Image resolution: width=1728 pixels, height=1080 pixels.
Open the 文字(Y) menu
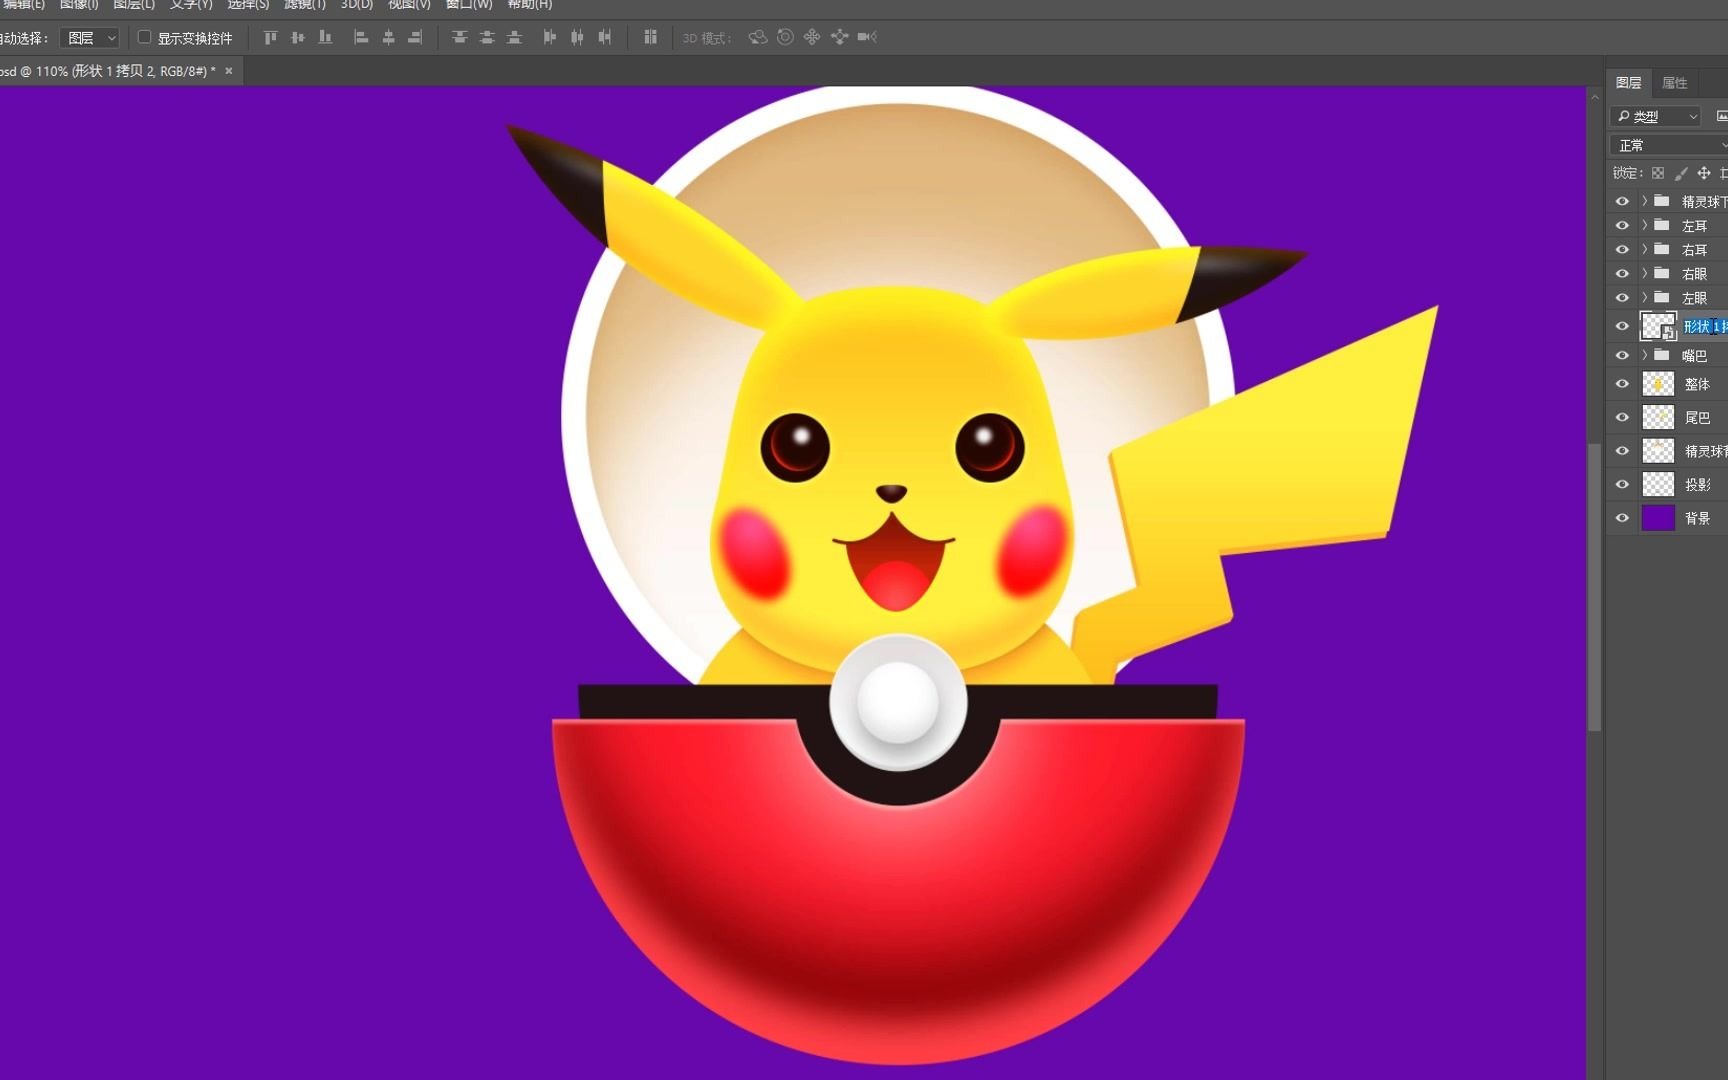(x=191, y=5)
